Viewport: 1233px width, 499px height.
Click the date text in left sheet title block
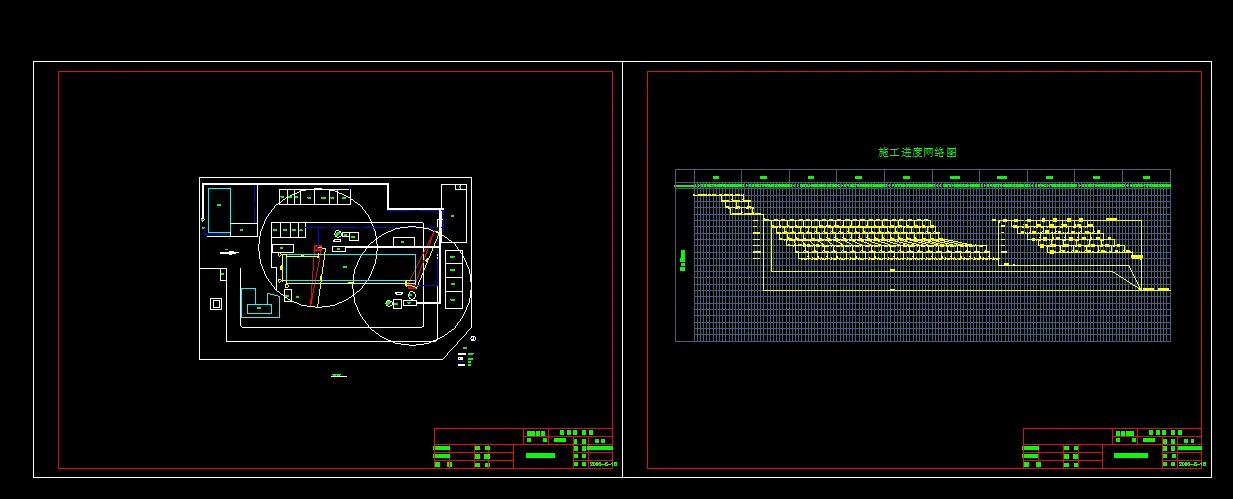603,463
